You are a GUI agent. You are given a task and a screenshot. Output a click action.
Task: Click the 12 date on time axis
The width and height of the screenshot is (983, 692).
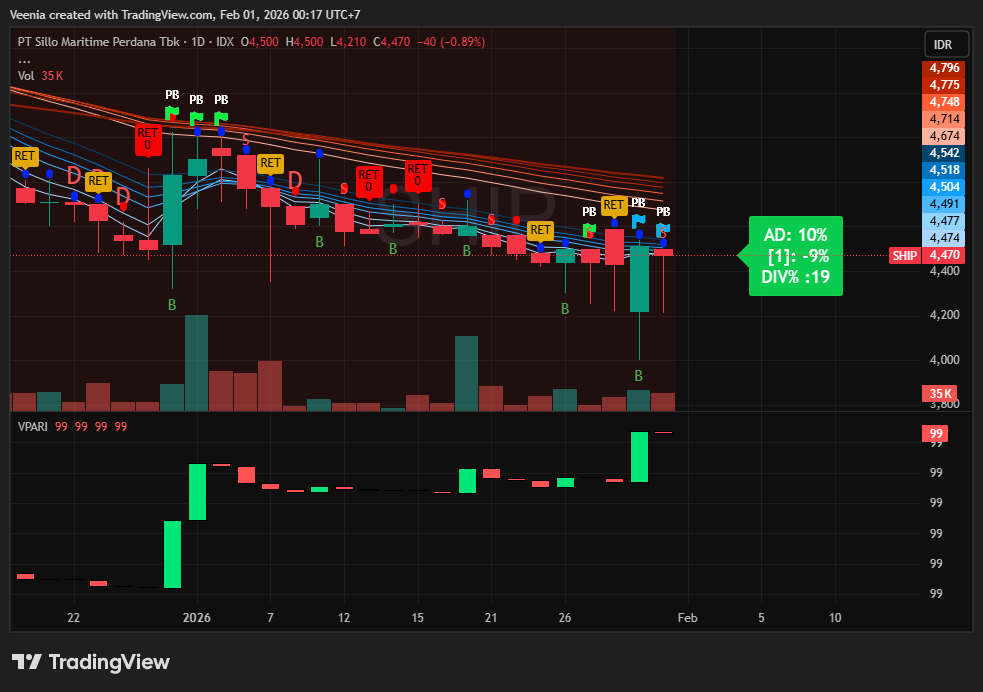[344, 618]
